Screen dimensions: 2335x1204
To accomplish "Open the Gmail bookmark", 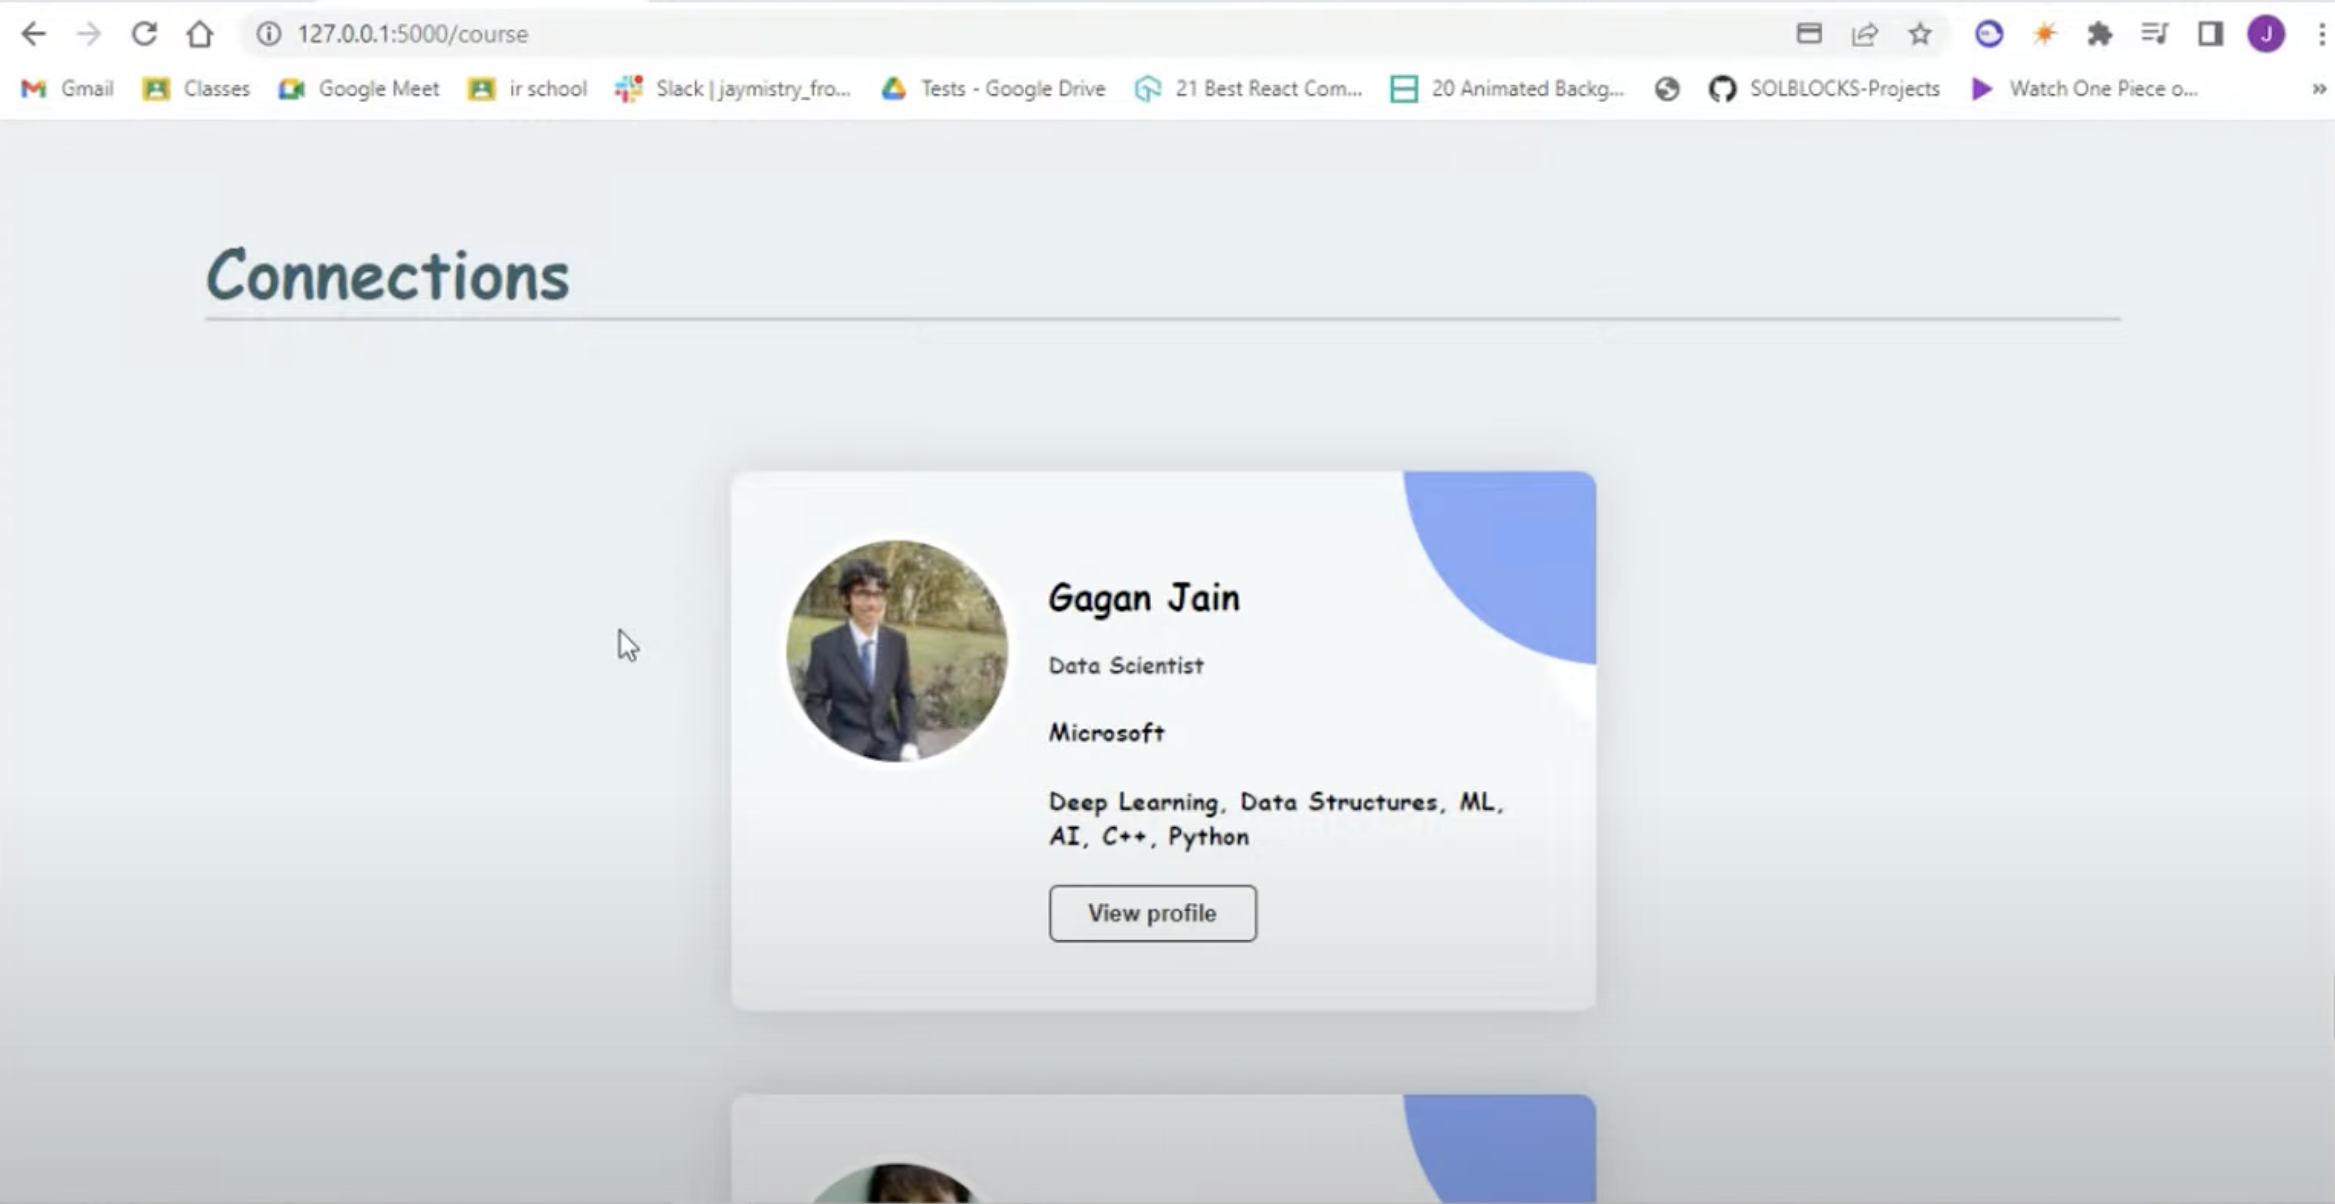I will (x=68, y=89).
